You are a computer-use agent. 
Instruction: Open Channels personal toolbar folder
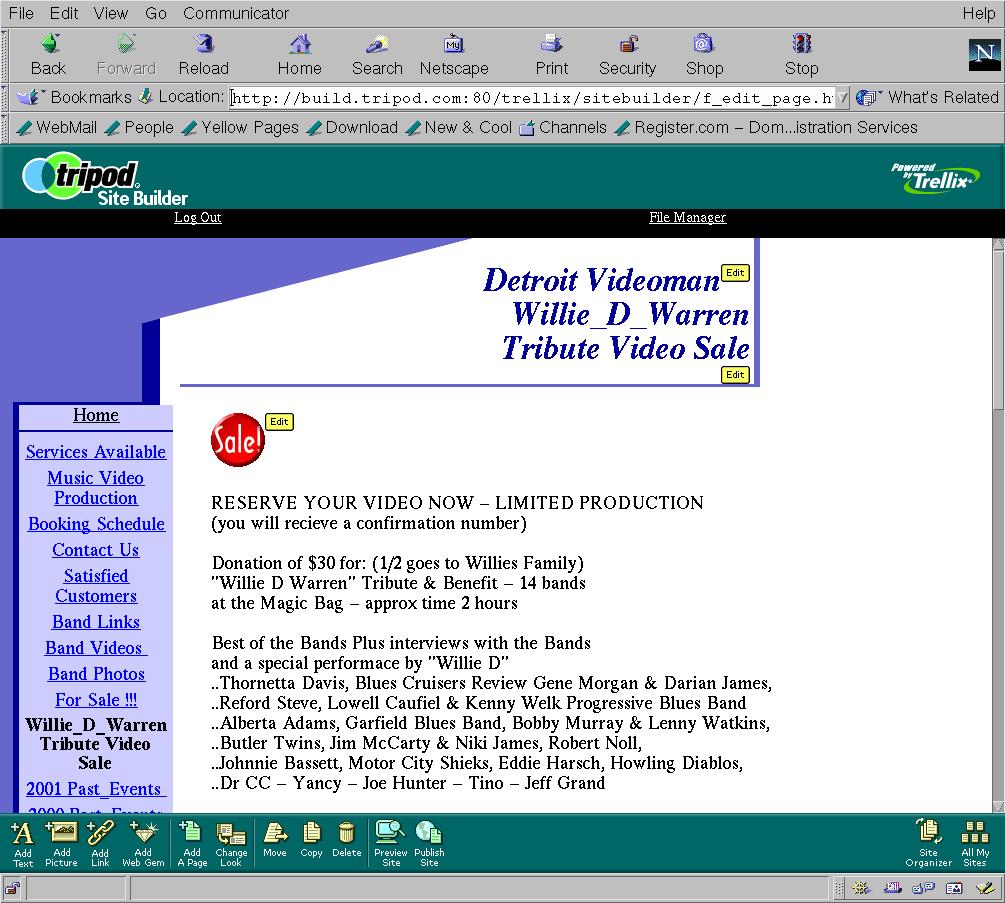point(563,128)
